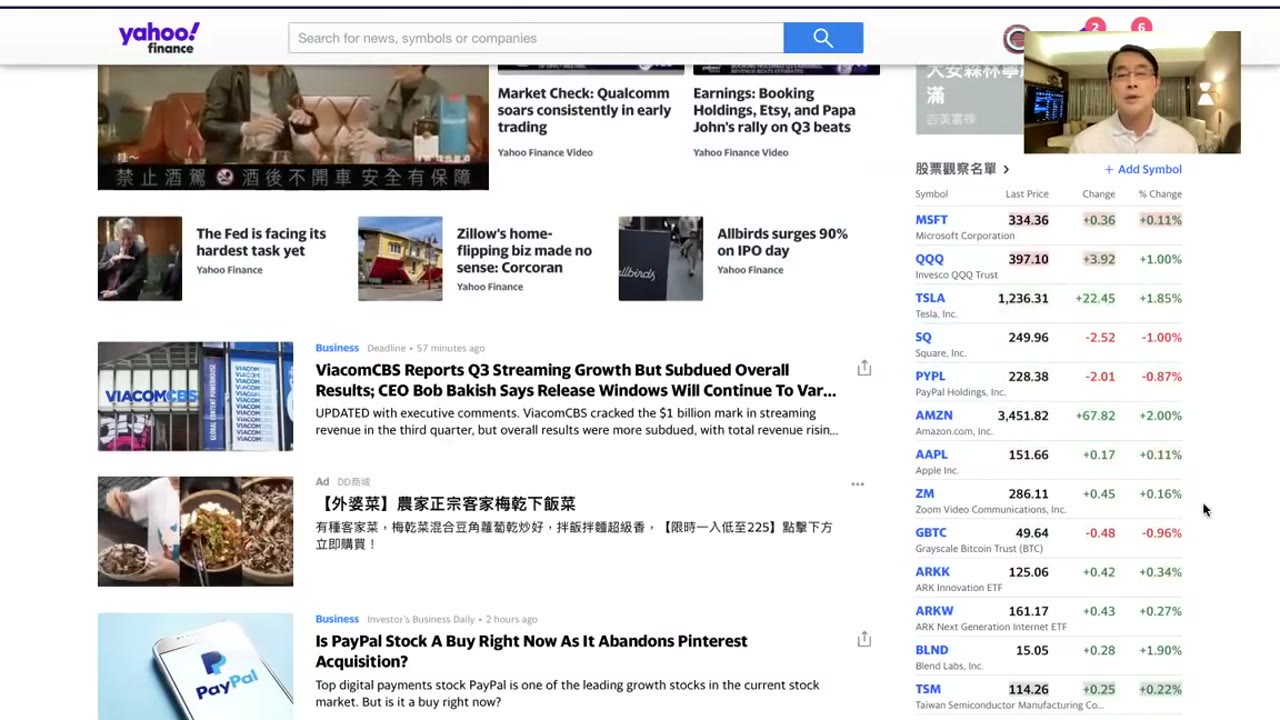Open the PayPal stock buy article headline
The width and height of the screenshot is (1280, 720).
tap(531, 651)
